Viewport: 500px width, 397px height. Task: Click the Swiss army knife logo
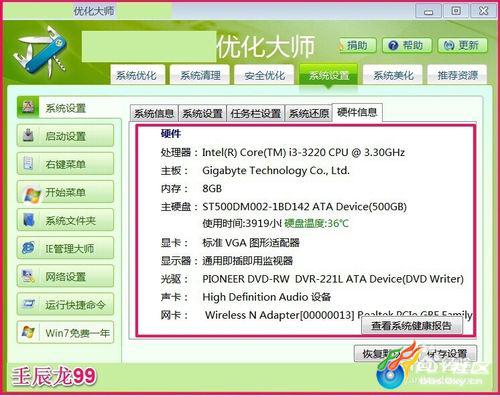(41, 51)
